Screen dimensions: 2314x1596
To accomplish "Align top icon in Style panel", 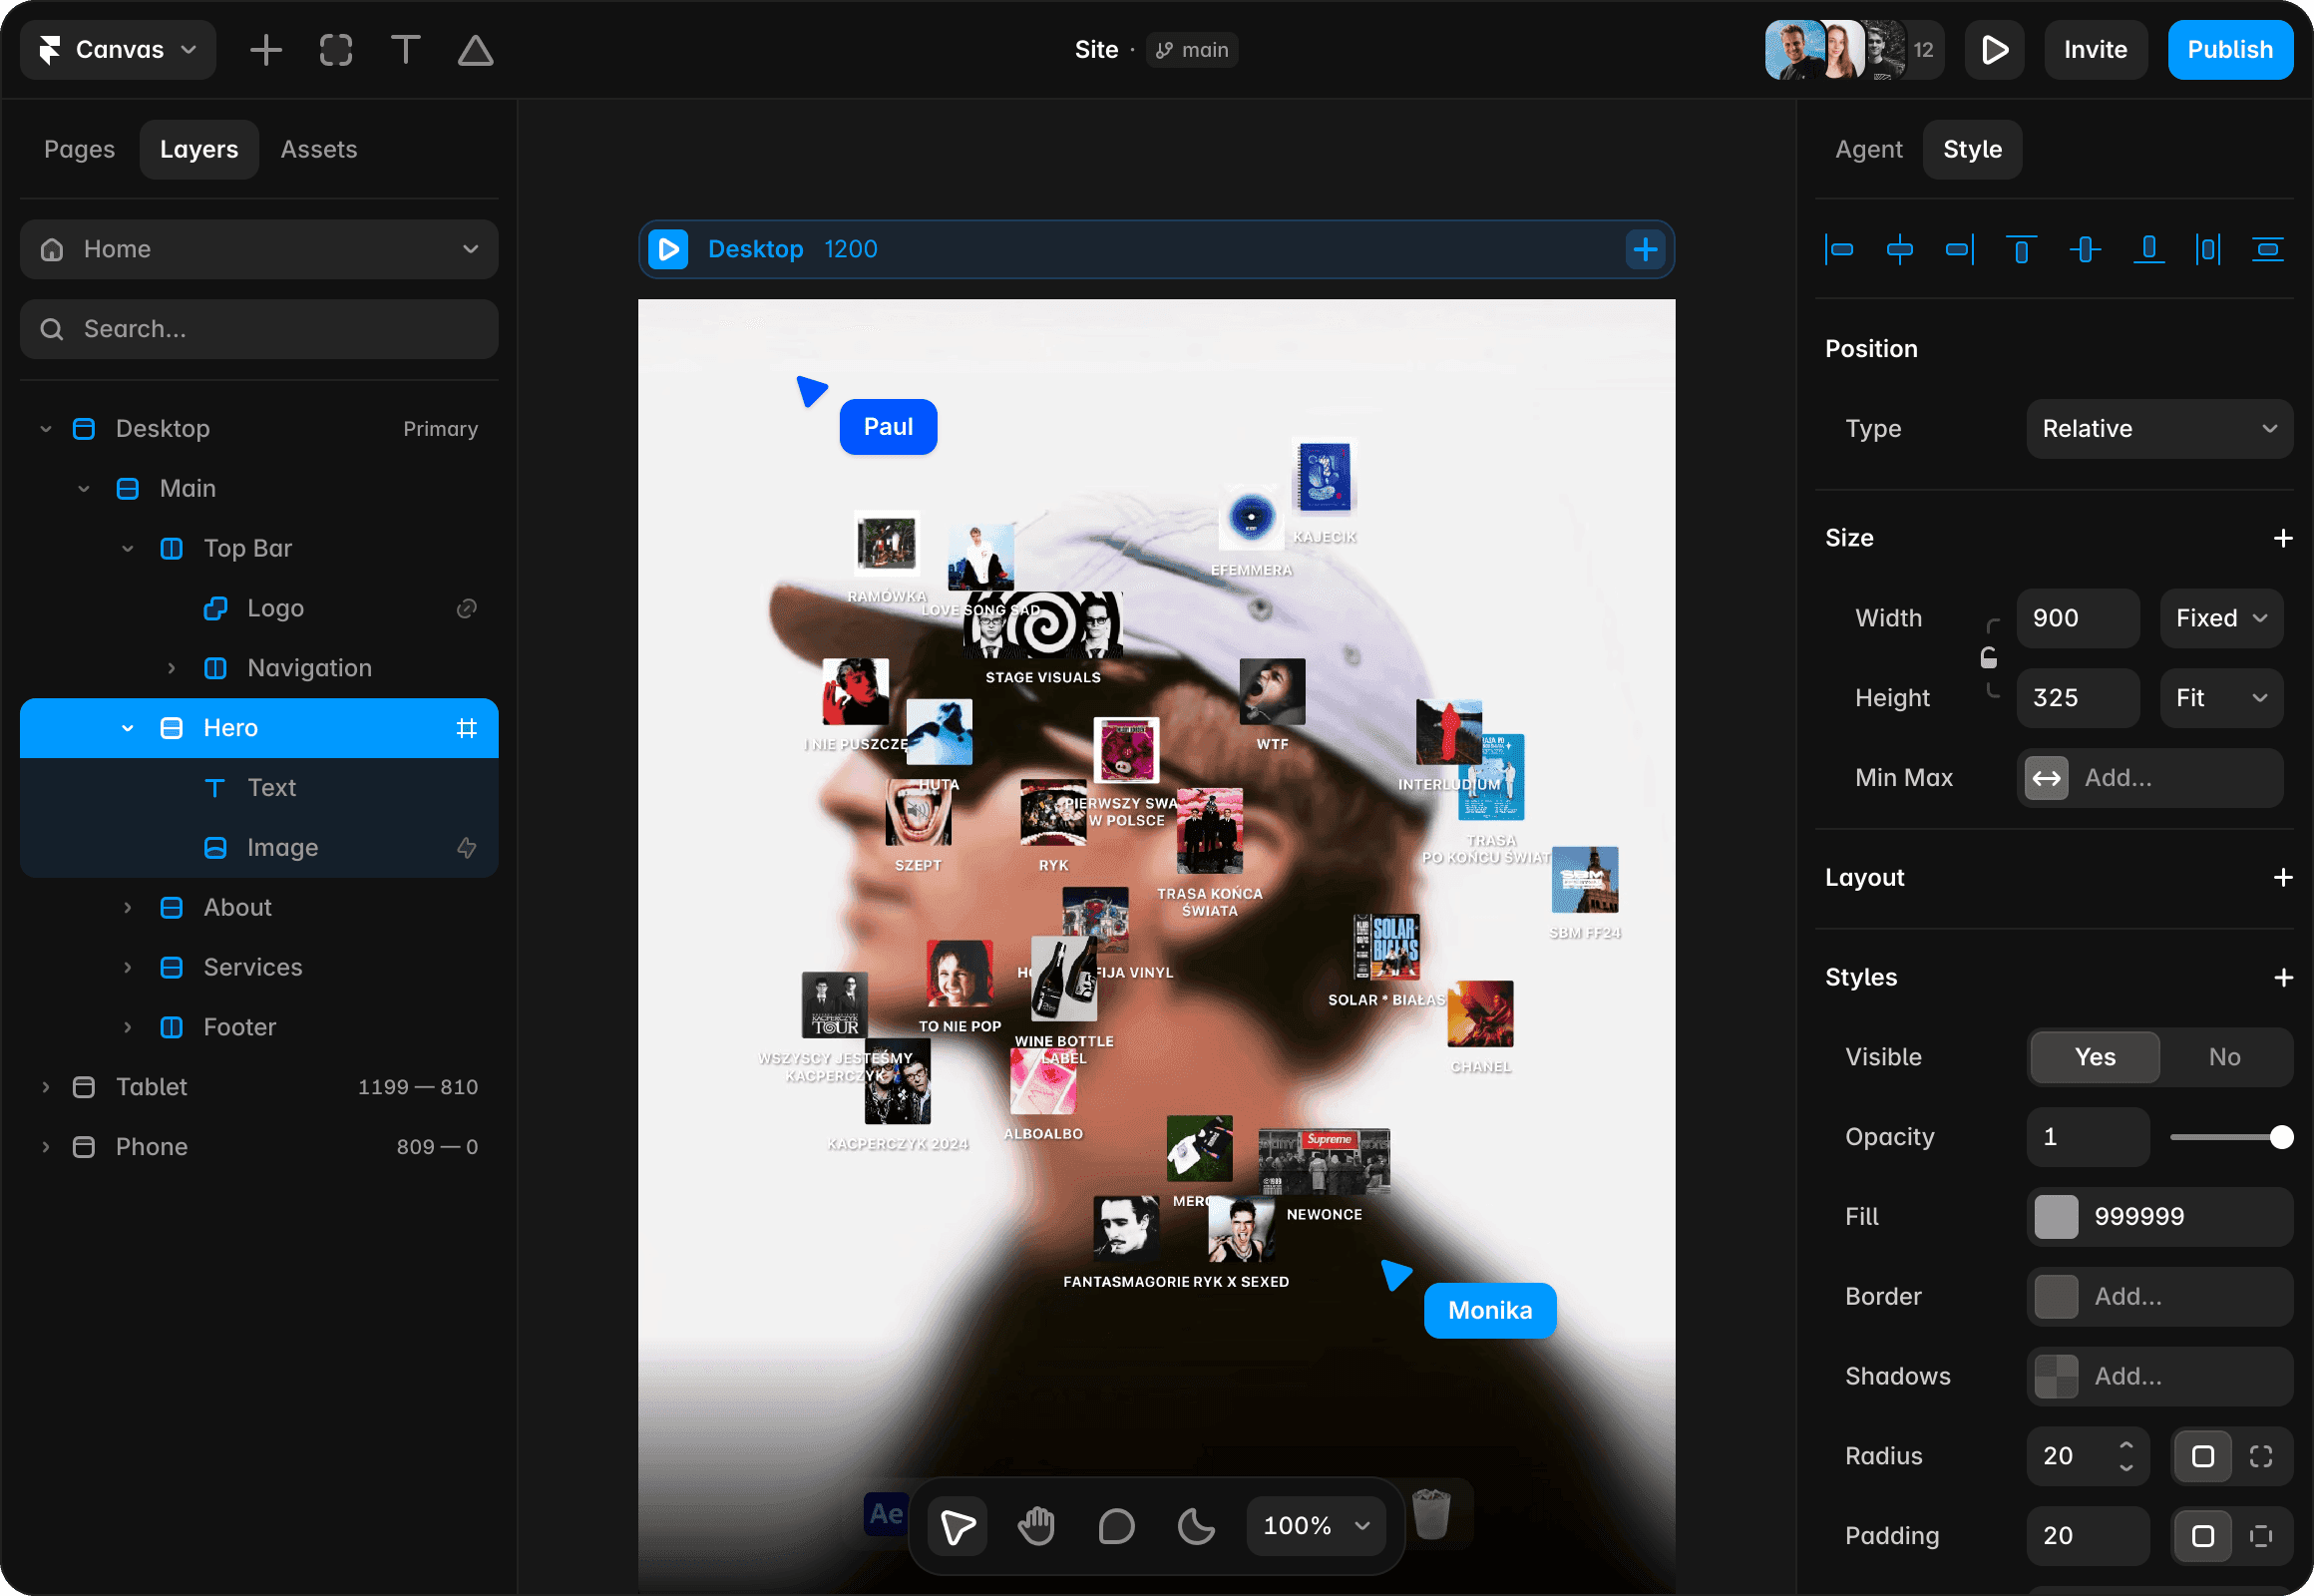I will click(x=2021, y=249).
